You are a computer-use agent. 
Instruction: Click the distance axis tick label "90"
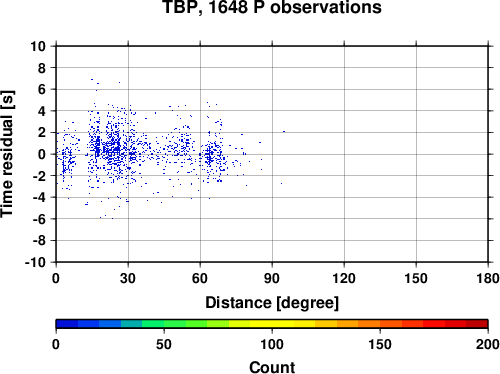[272, 278]
